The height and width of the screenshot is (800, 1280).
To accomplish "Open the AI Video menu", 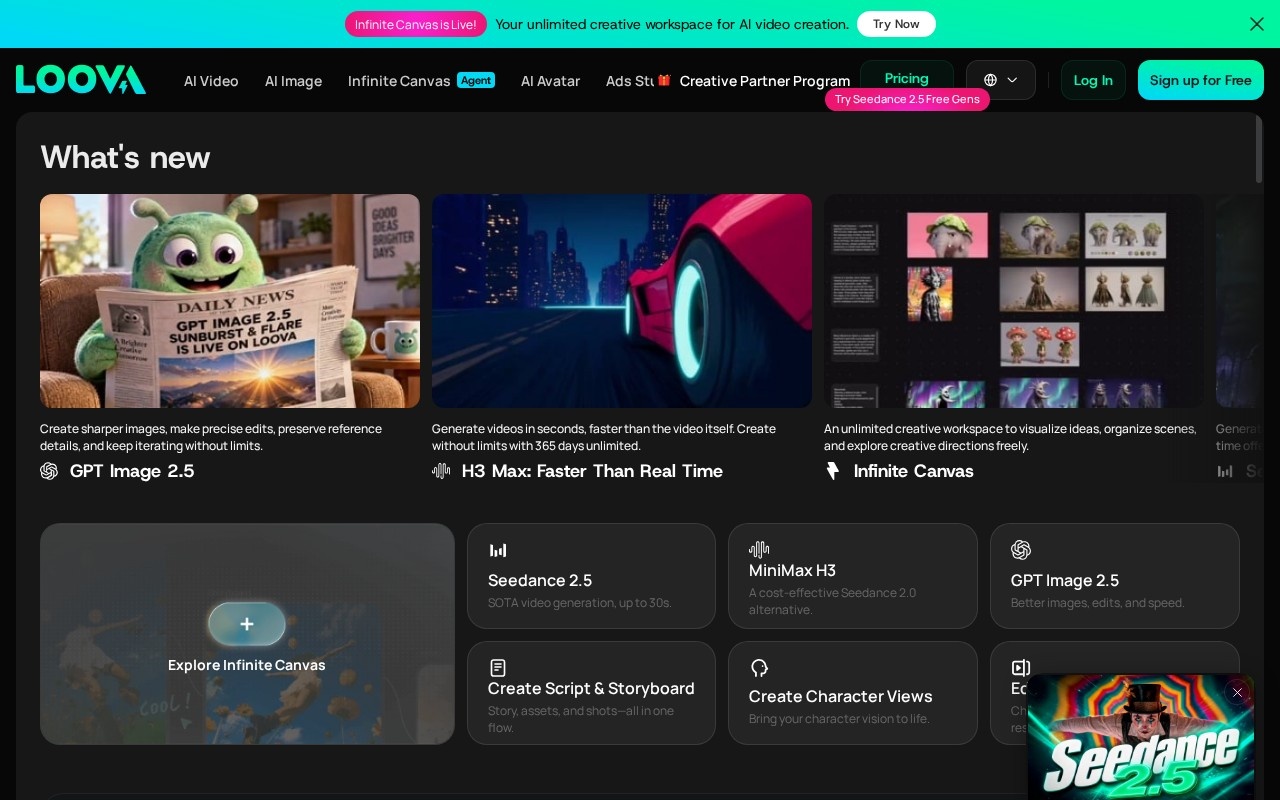I will coord(211,81).
